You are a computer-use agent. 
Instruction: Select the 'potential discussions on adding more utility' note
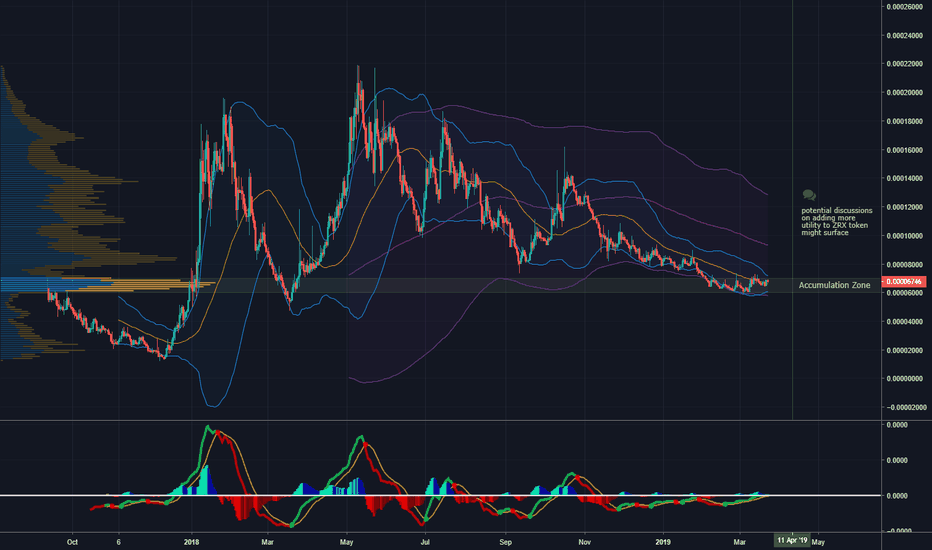pos(836,222)
